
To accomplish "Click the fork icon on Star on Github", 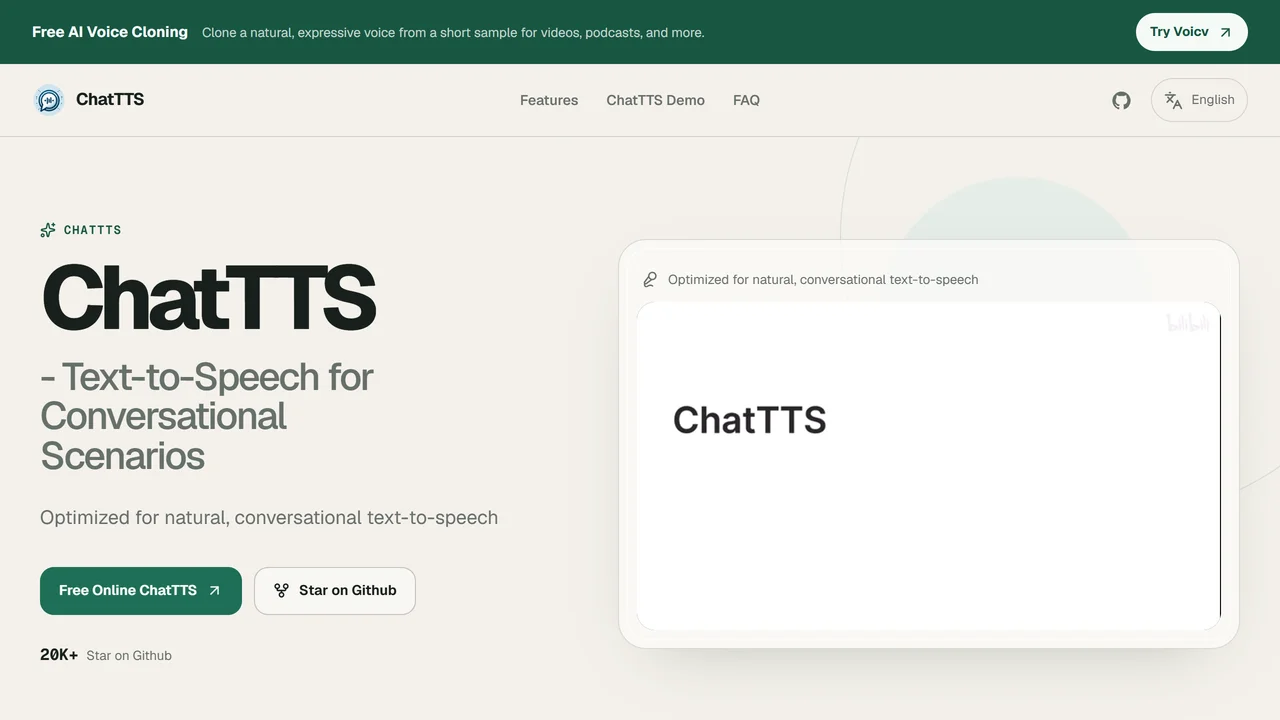I will (281, 591).
